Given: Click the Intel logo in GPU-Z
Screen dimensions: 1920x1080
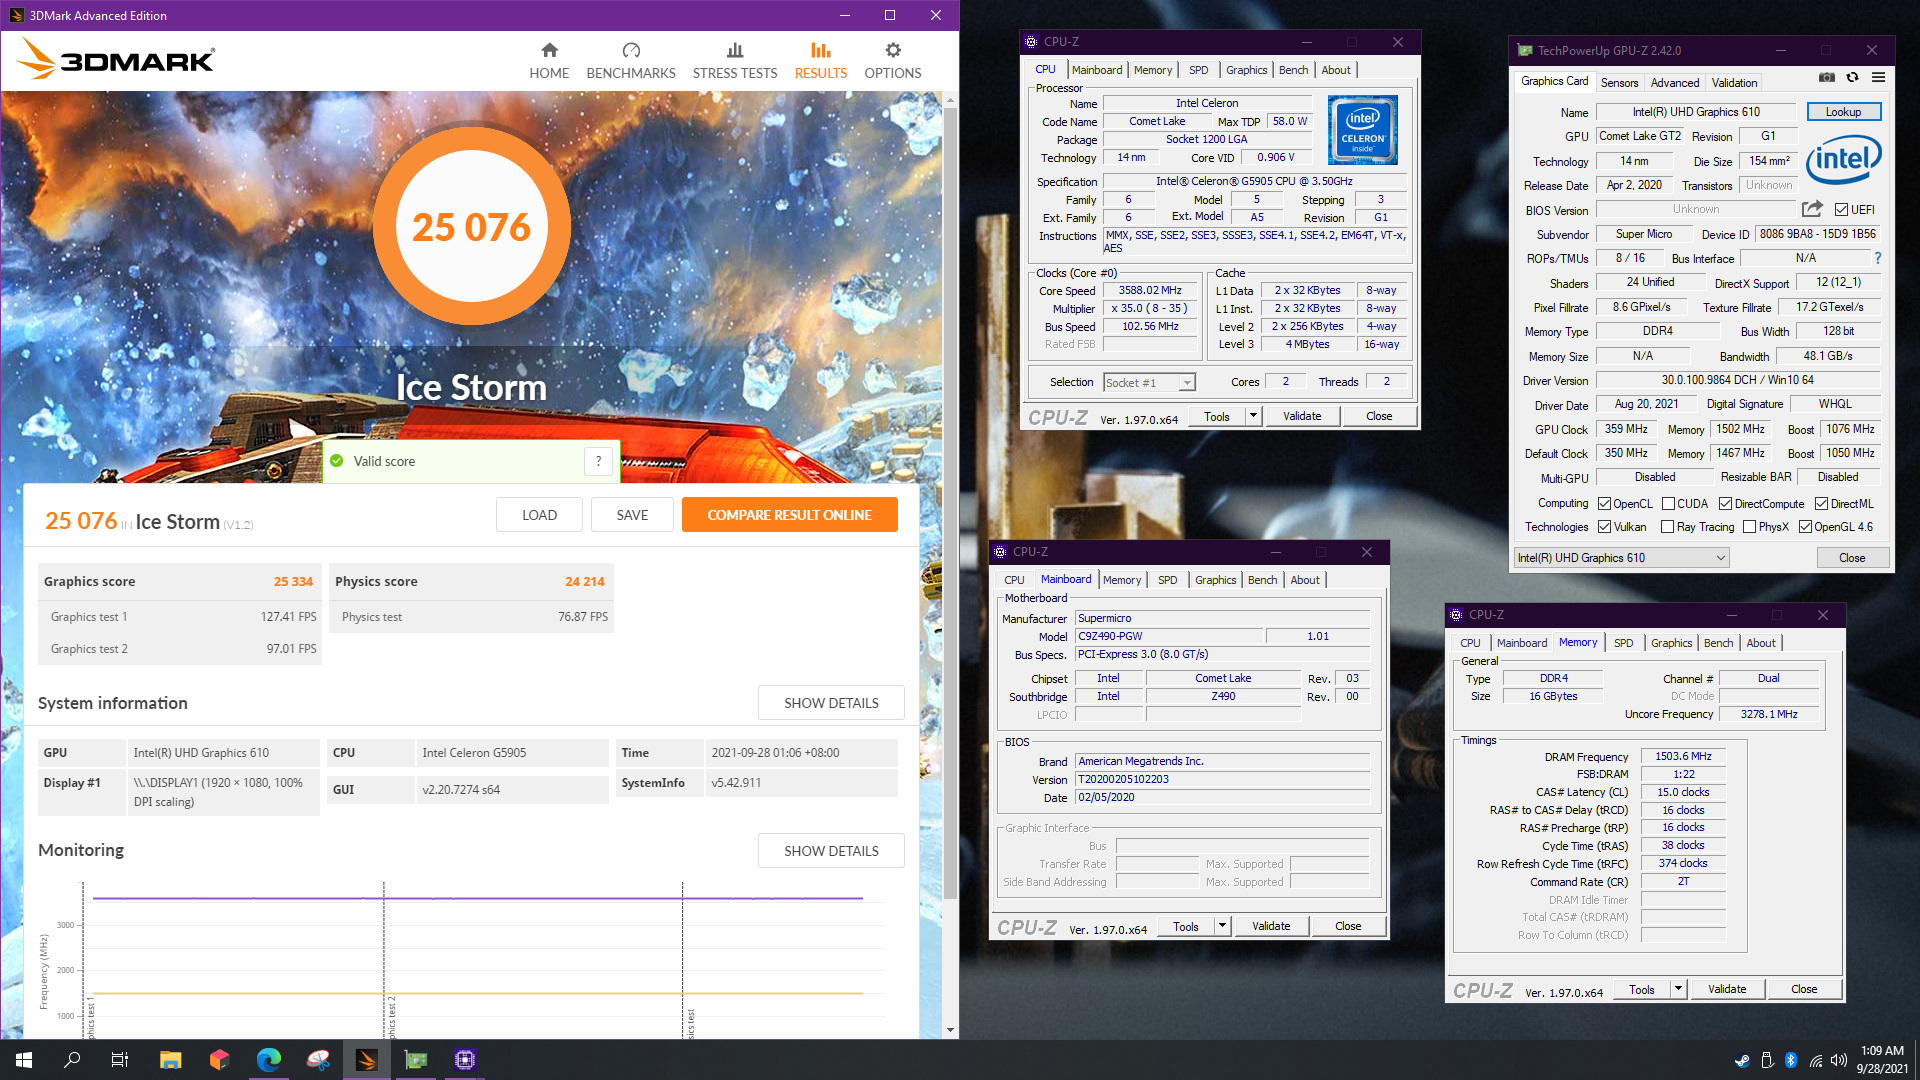Looking at the screenshot, I should coord(1844,159).
